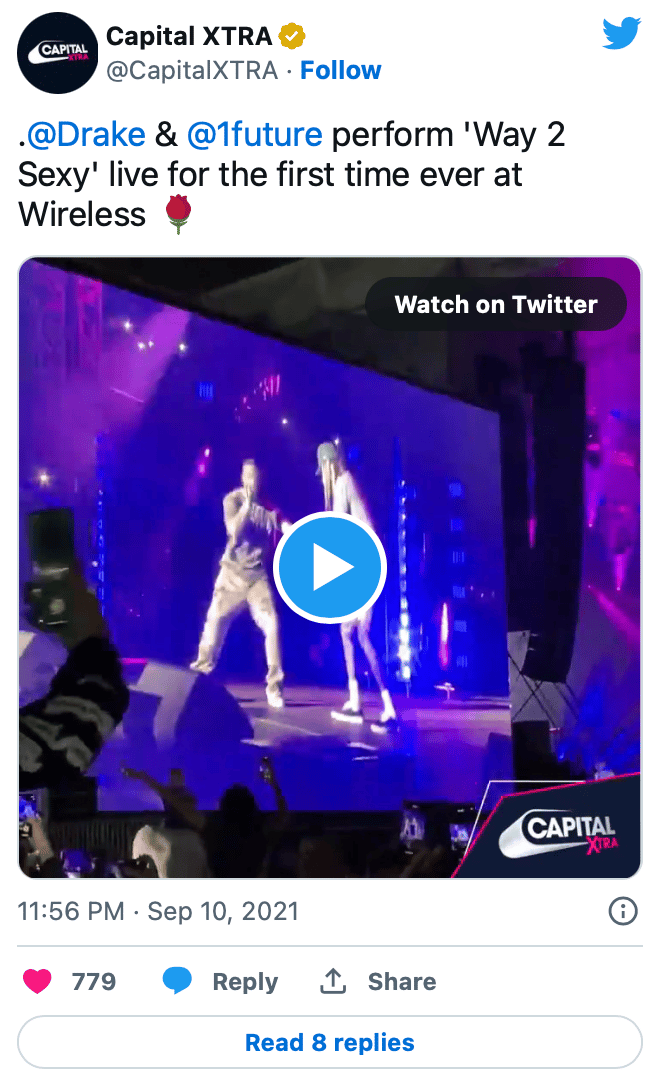Play the Wireless performance video

click(329, 568)
